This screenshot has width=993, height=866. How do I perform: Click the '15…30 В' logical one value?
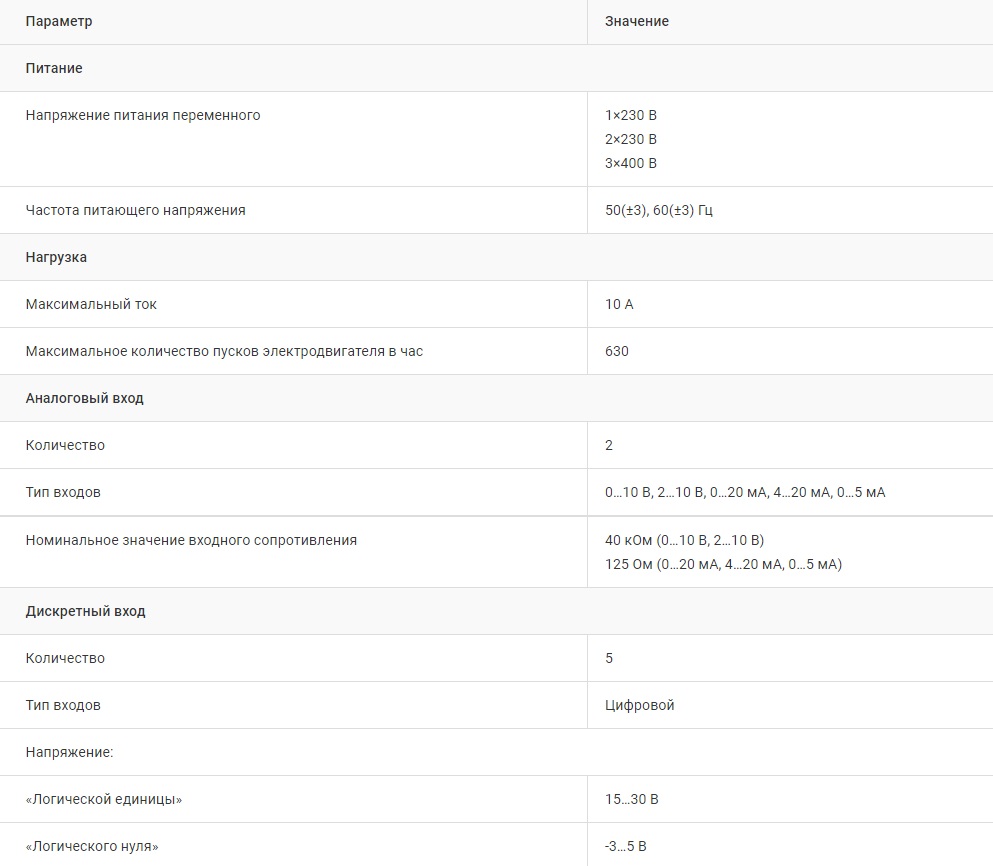pyautogui.click(x=632, y=799)
